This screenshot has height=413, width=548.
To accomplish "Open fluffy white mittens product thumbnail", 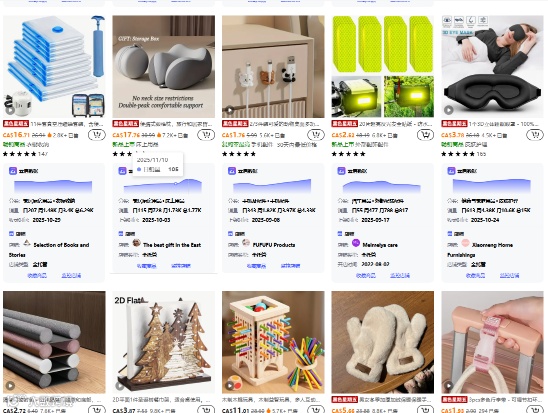I will coord(383,342).
